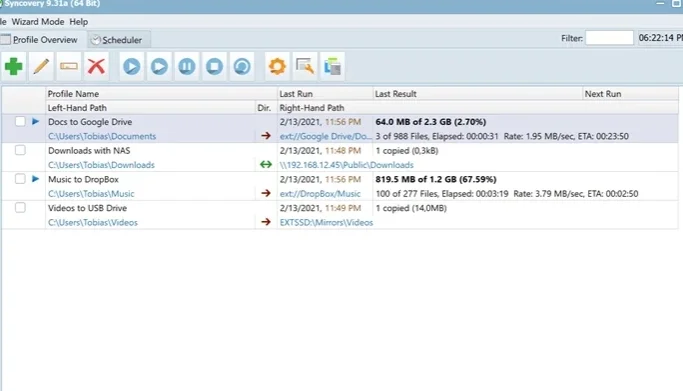
Task: Select the Music to DropBox profile name
Action: (x=83, y=179)
